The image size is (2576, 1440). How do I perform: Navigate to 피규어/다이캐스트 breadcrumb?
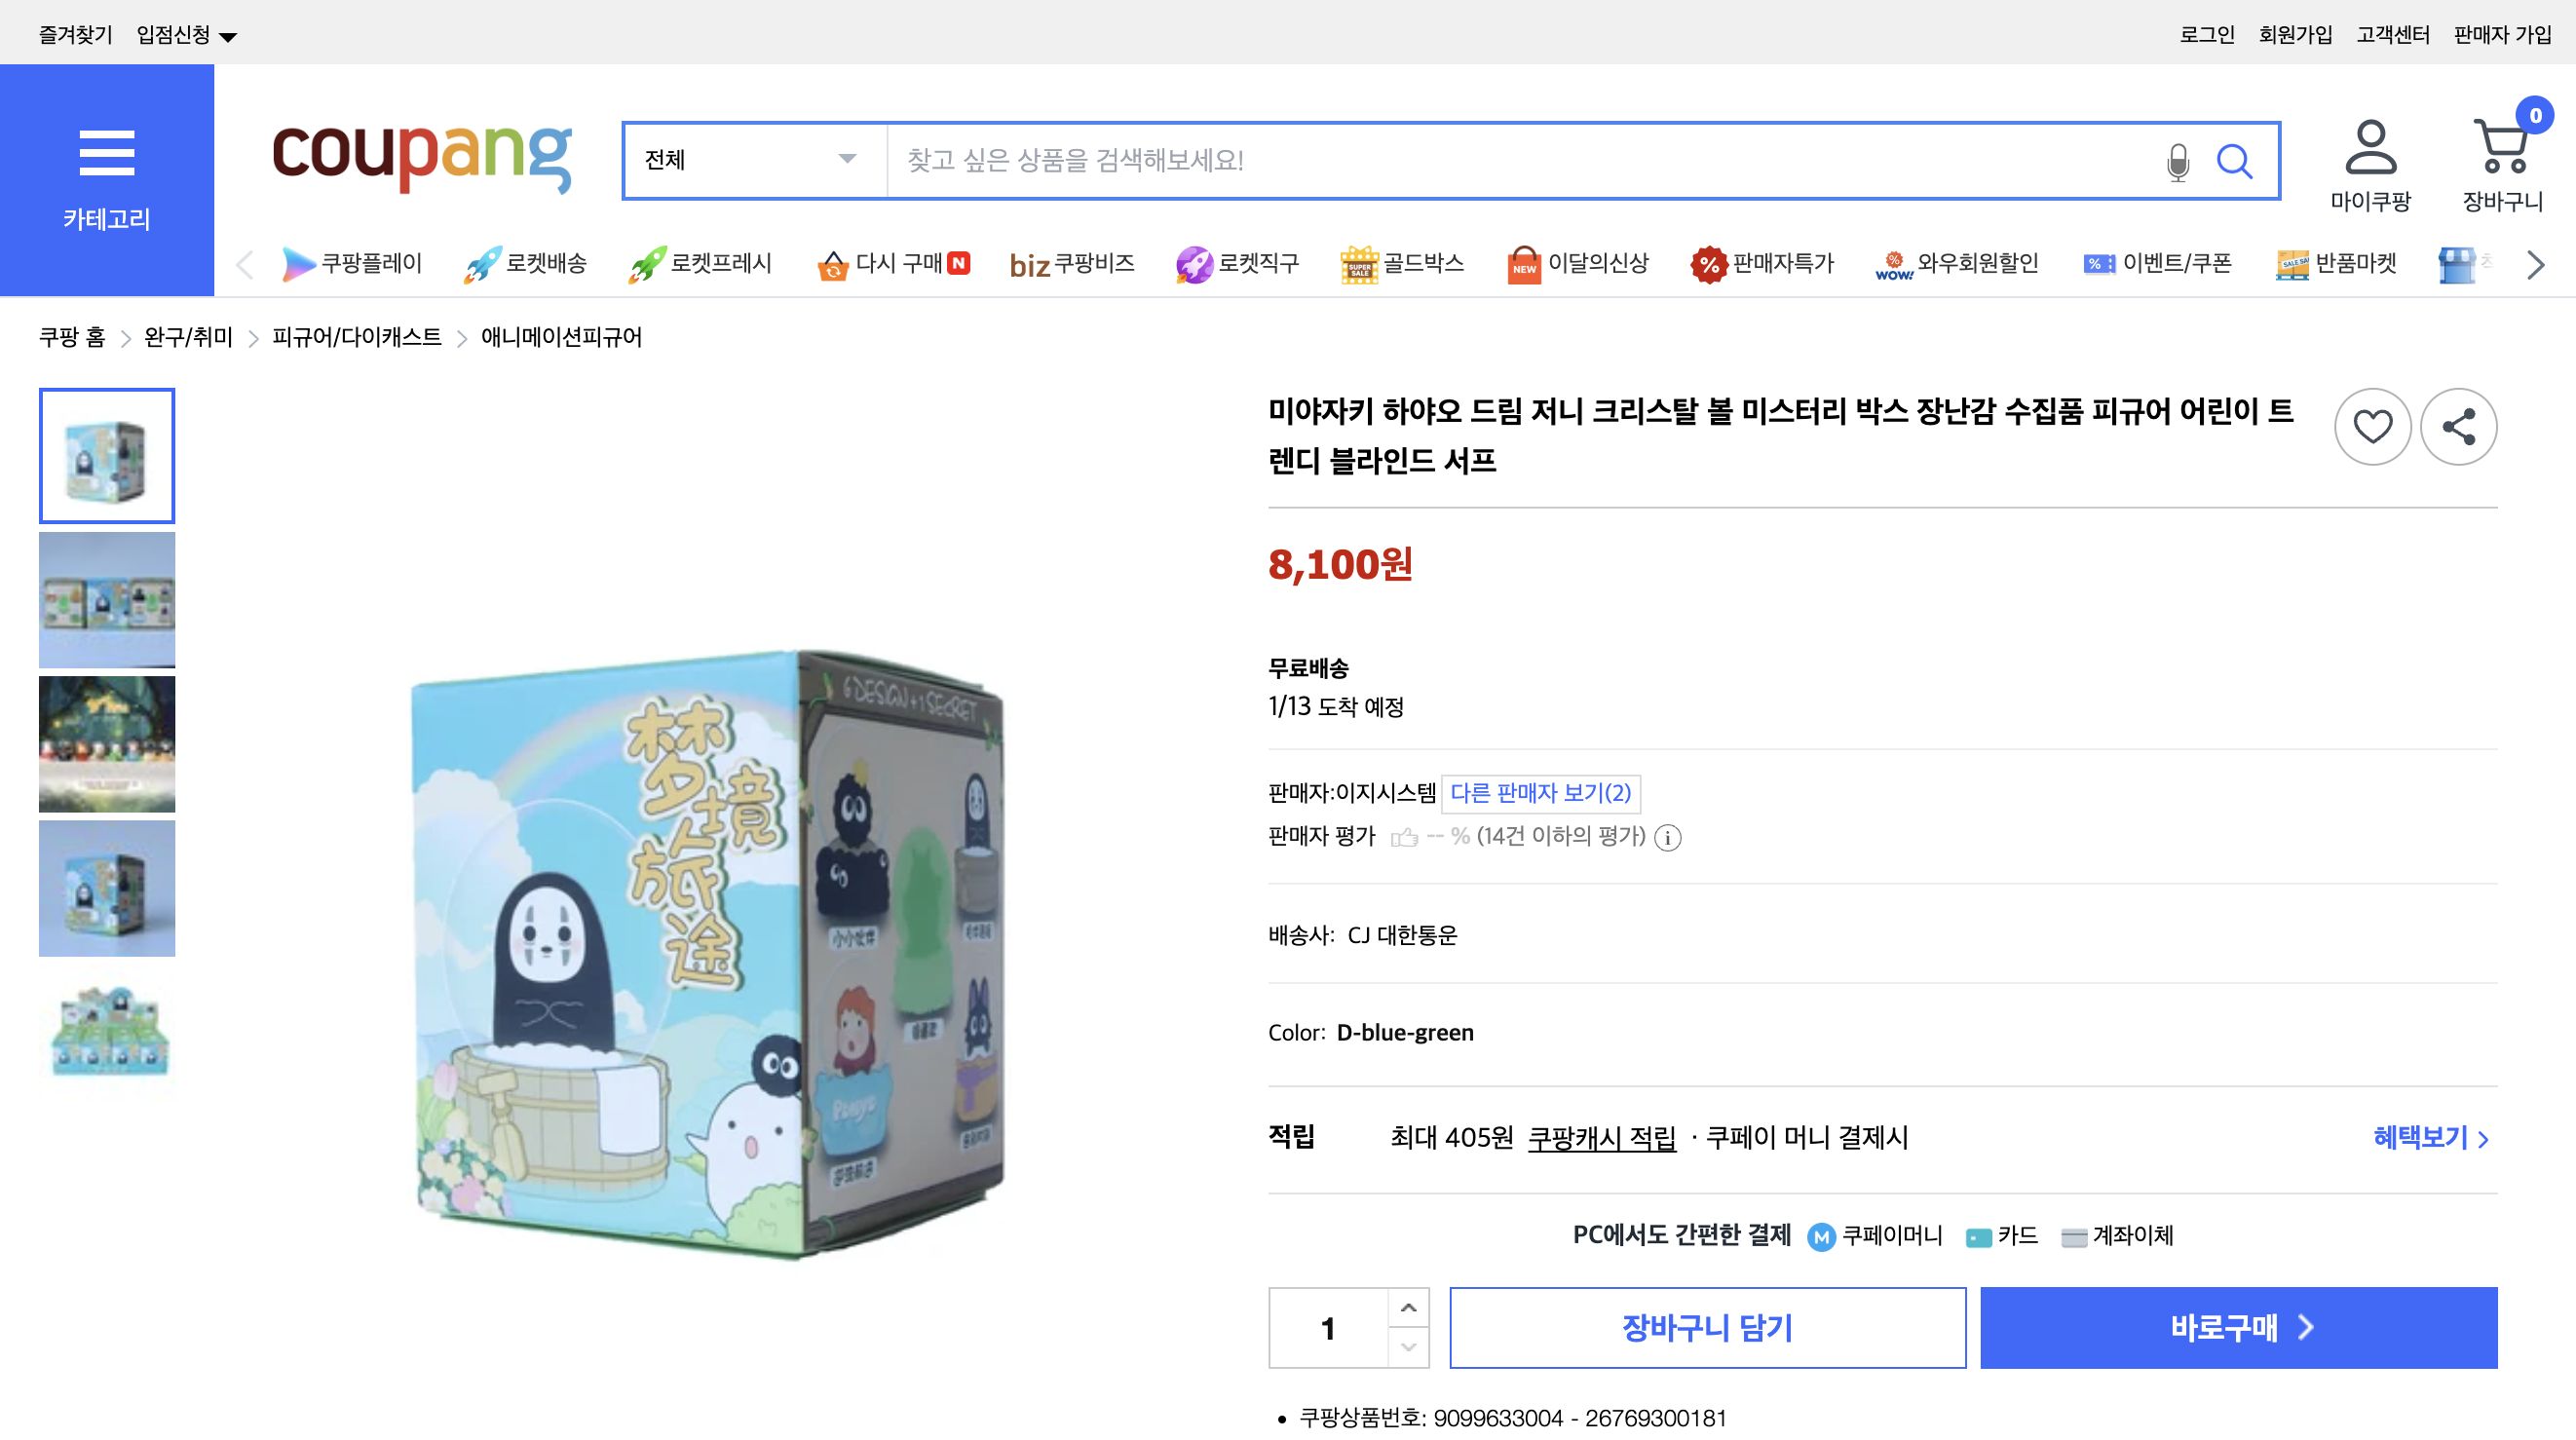pos(355,337)
